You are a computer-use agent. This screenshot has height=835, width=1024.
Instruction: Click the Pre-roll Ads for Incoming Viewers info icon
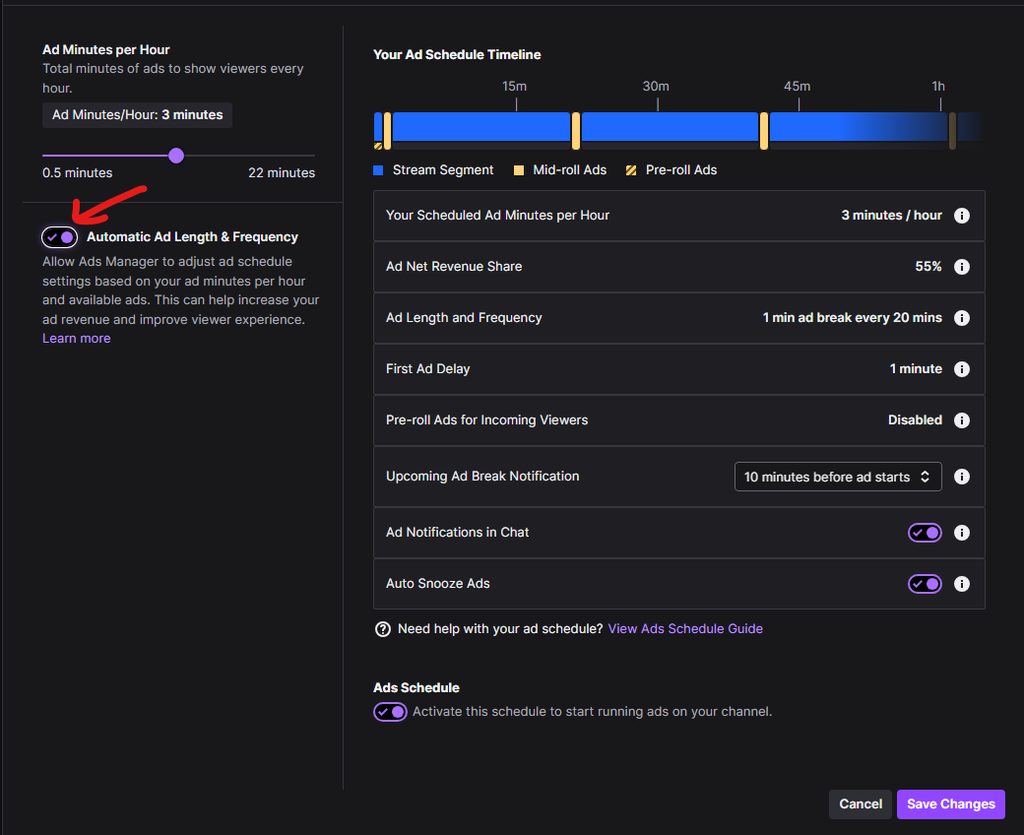pyautogui.click(x=962, y=420)
